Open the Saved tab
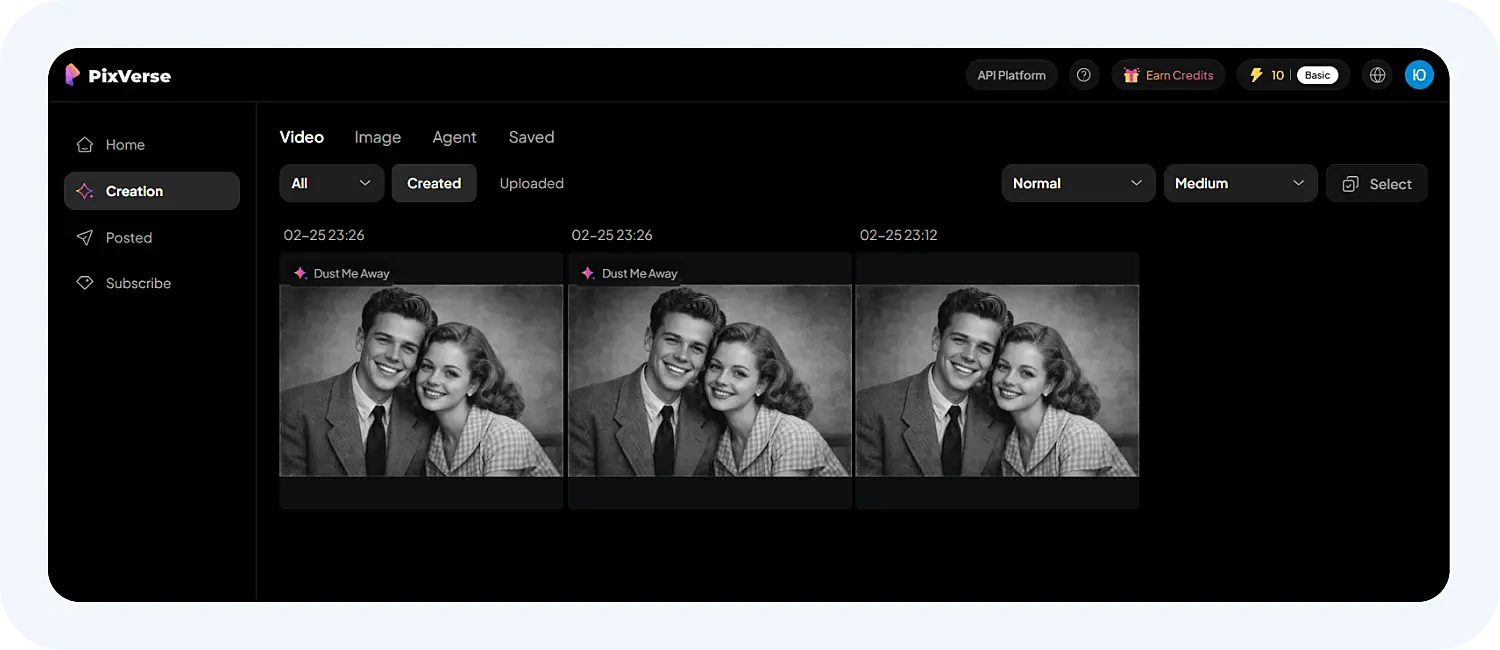Screen dimensions: 1500x650 [531, 138]
